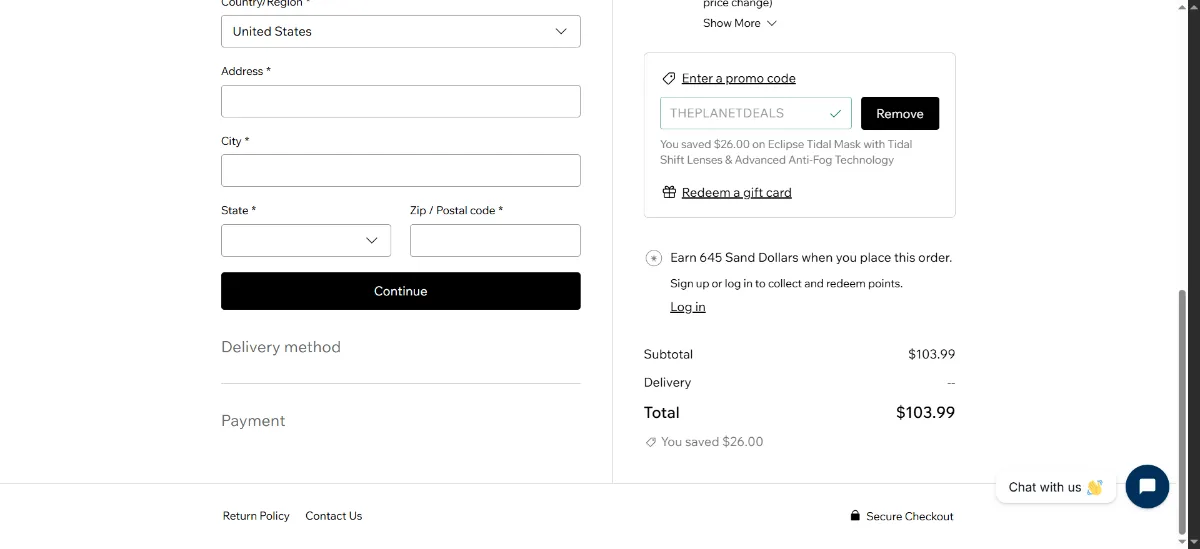Click the City input field
The image size is (1200, 549).
coord(401,170)
